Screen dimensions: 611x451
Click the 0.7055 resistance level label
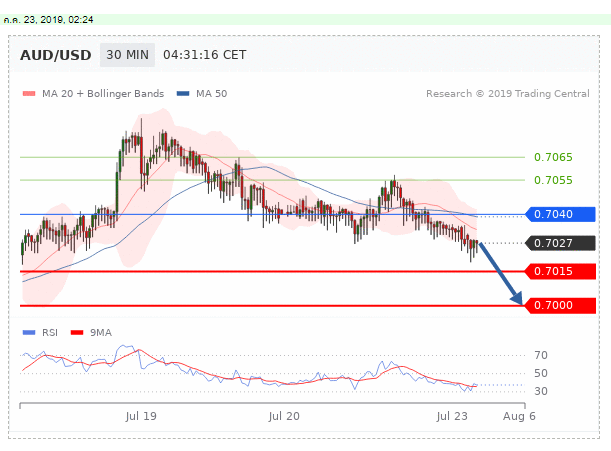click(x=553, y=180)
